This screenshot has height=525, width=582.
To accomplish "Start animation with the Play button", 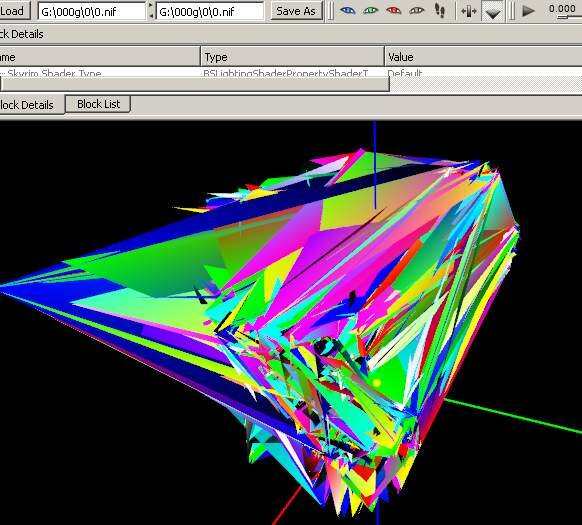I will coord(528,11).
